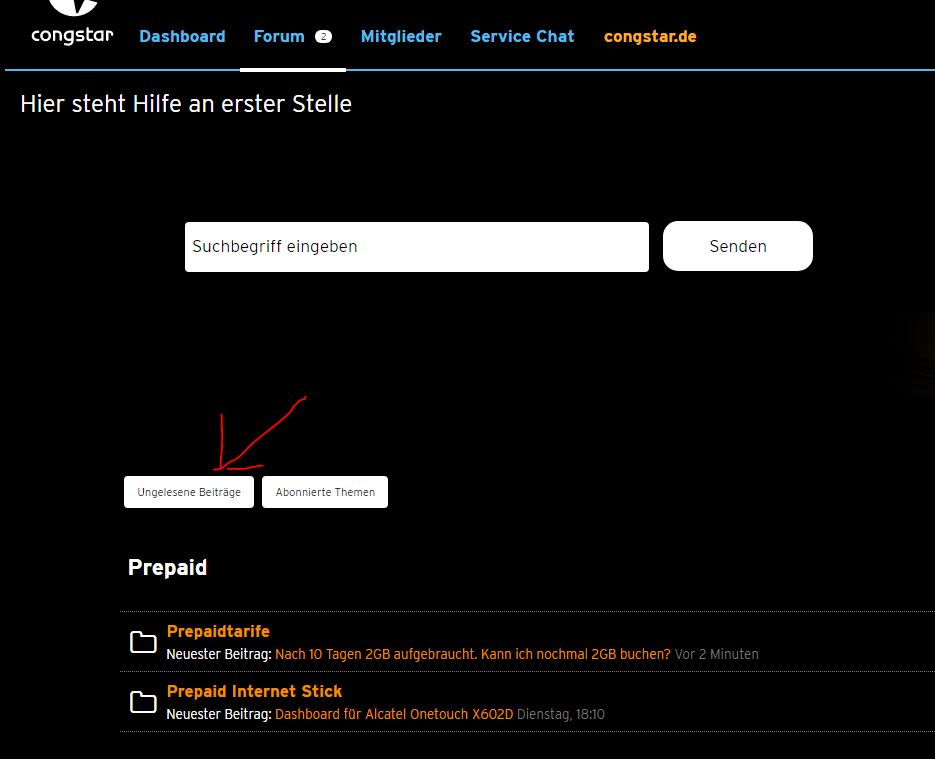Open the Alcatel Onetouch X602D dashboard post

393,714
